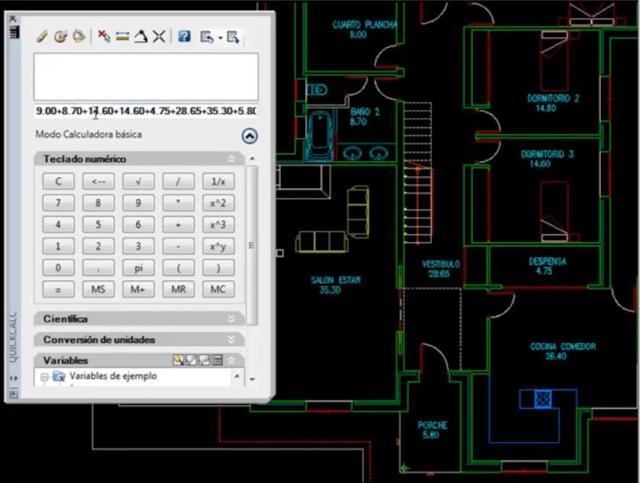640x483 pixels.
Task: Click the number 0 key
Action: tap(58, 268)
